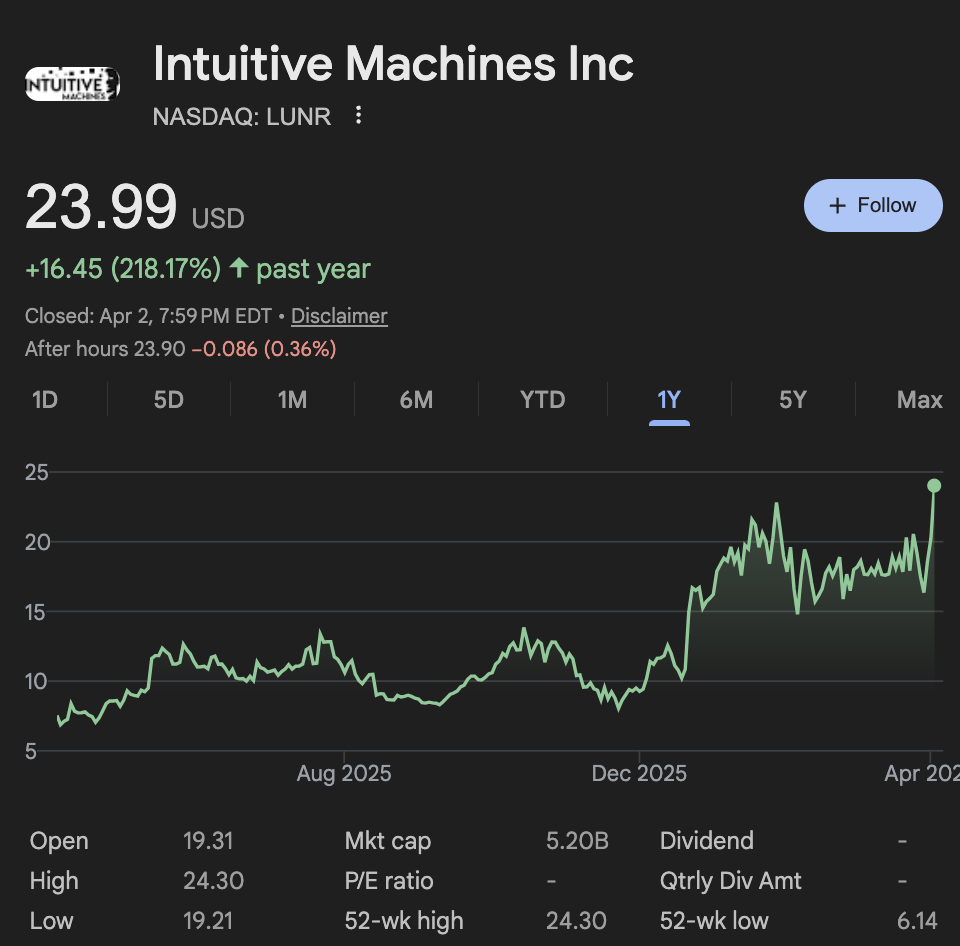Follow Intuitive Machines stock
Viewport: 960px width, 946px height.
pos(873,205)
